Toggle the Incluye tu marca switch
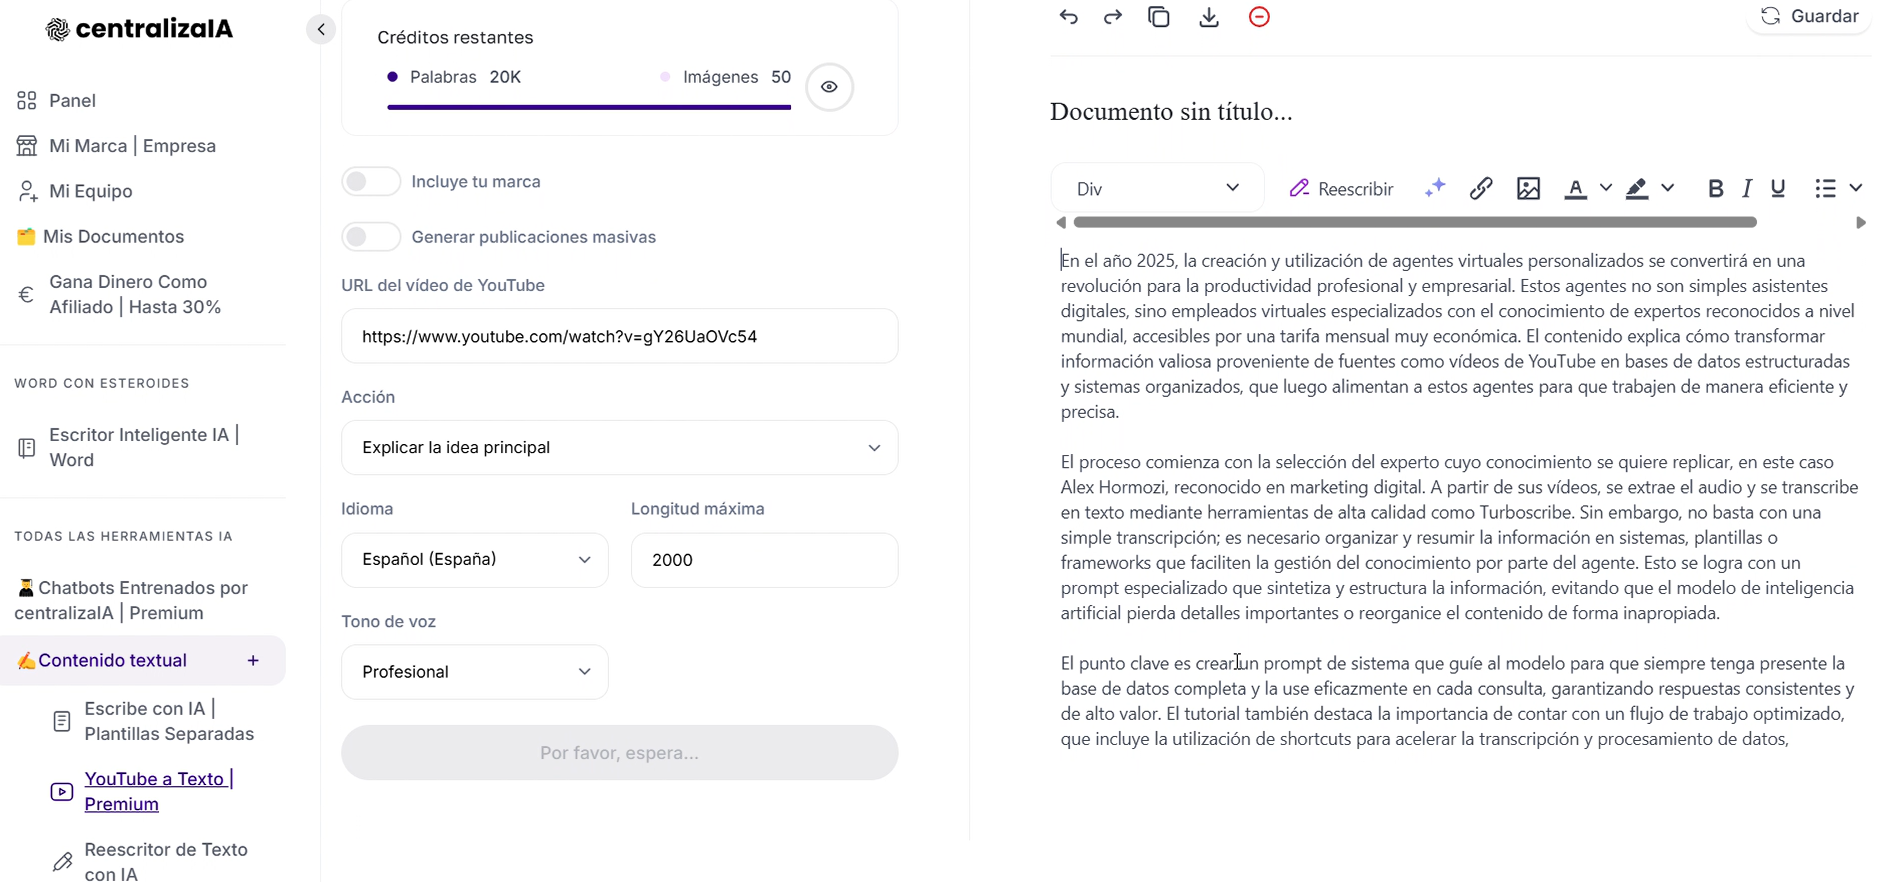 371,181
